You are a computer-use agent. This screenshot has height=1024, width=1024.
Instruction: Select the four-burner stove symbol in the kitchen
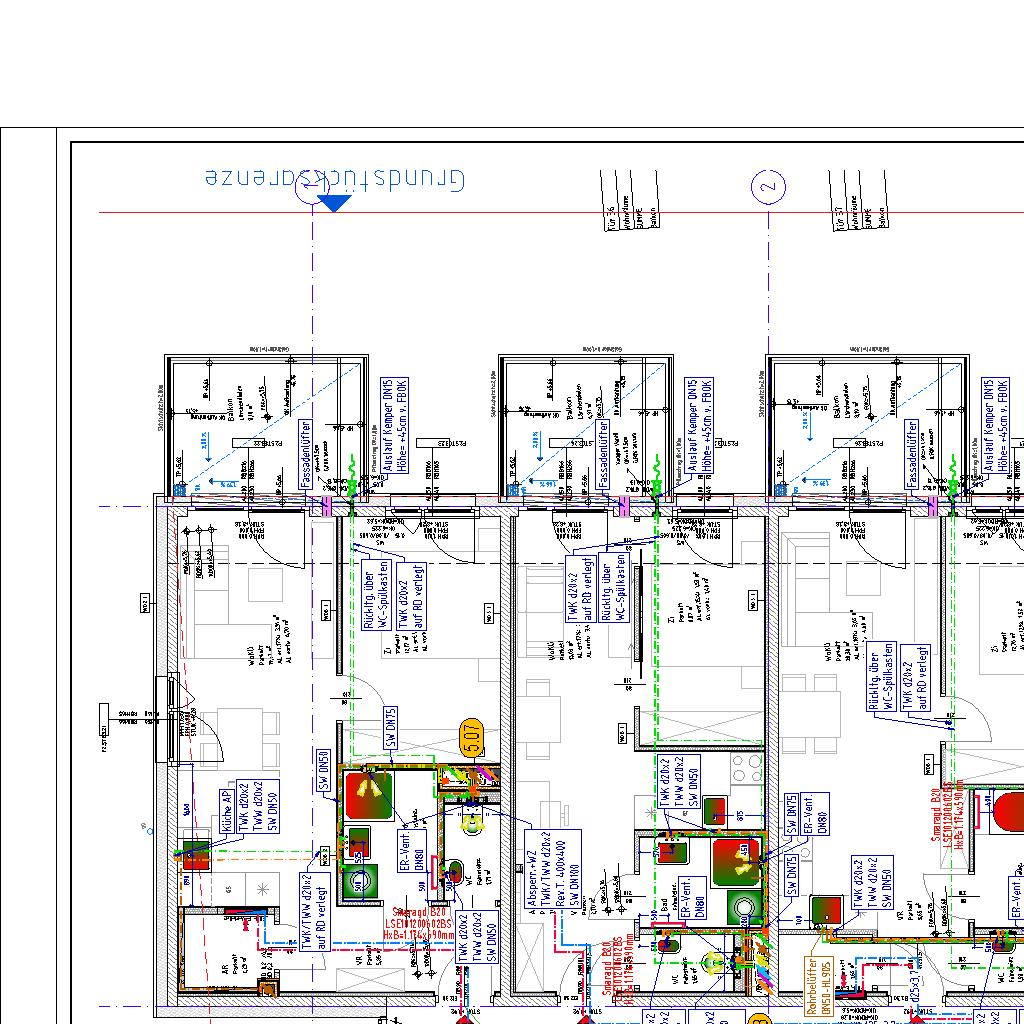[745, 768]
